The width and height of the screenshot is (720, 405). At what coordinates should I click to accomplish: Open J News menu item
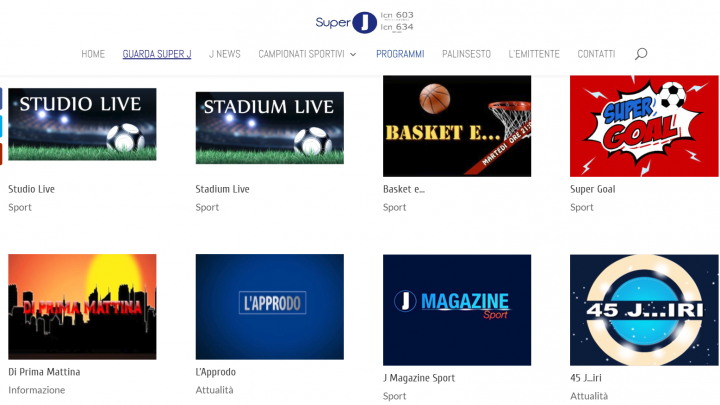225,54
